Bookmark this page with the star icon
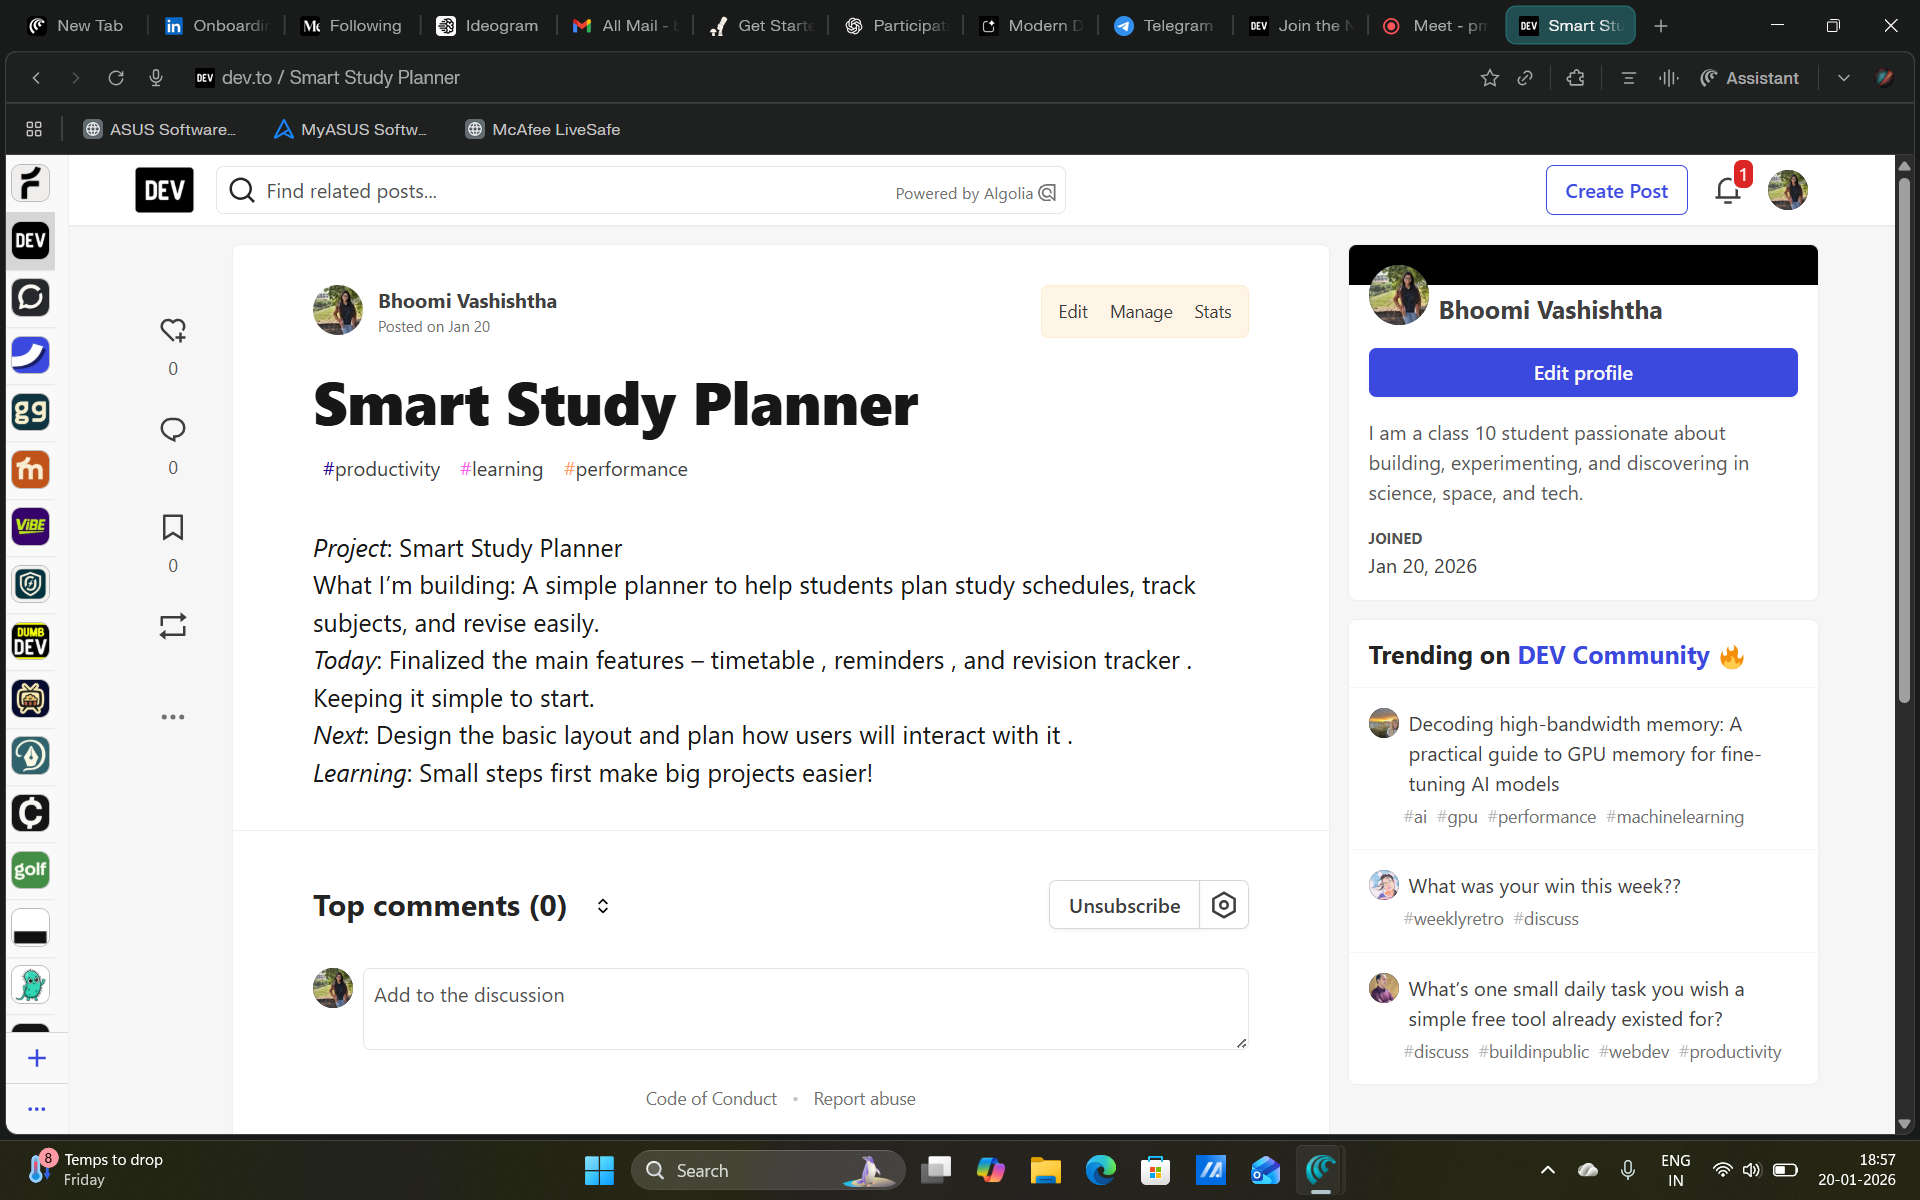 (1489, 78)
